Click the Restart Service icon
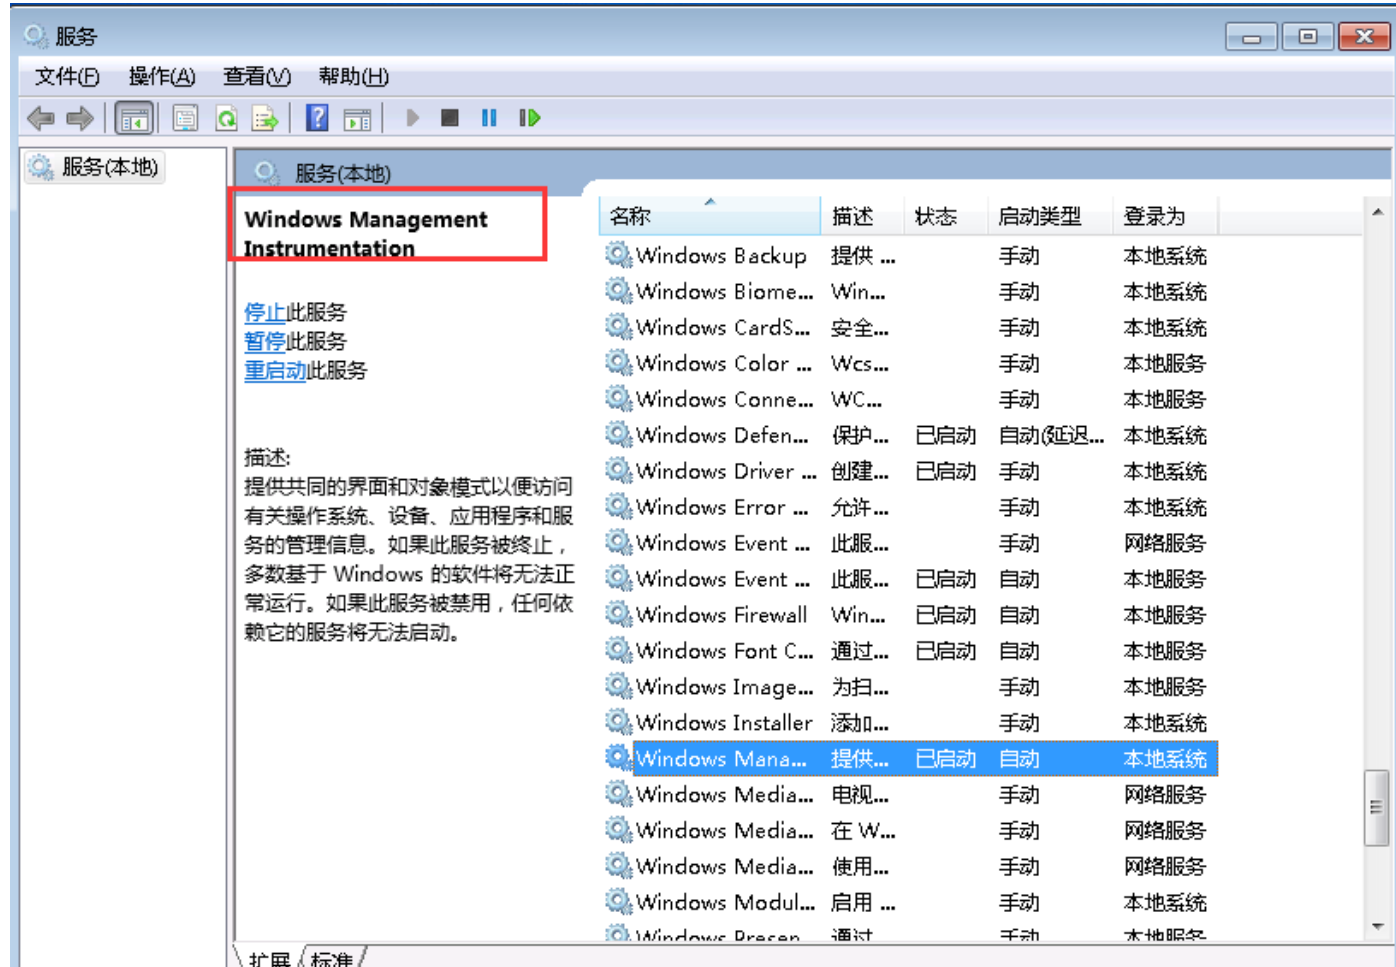 tap(530, 118)
